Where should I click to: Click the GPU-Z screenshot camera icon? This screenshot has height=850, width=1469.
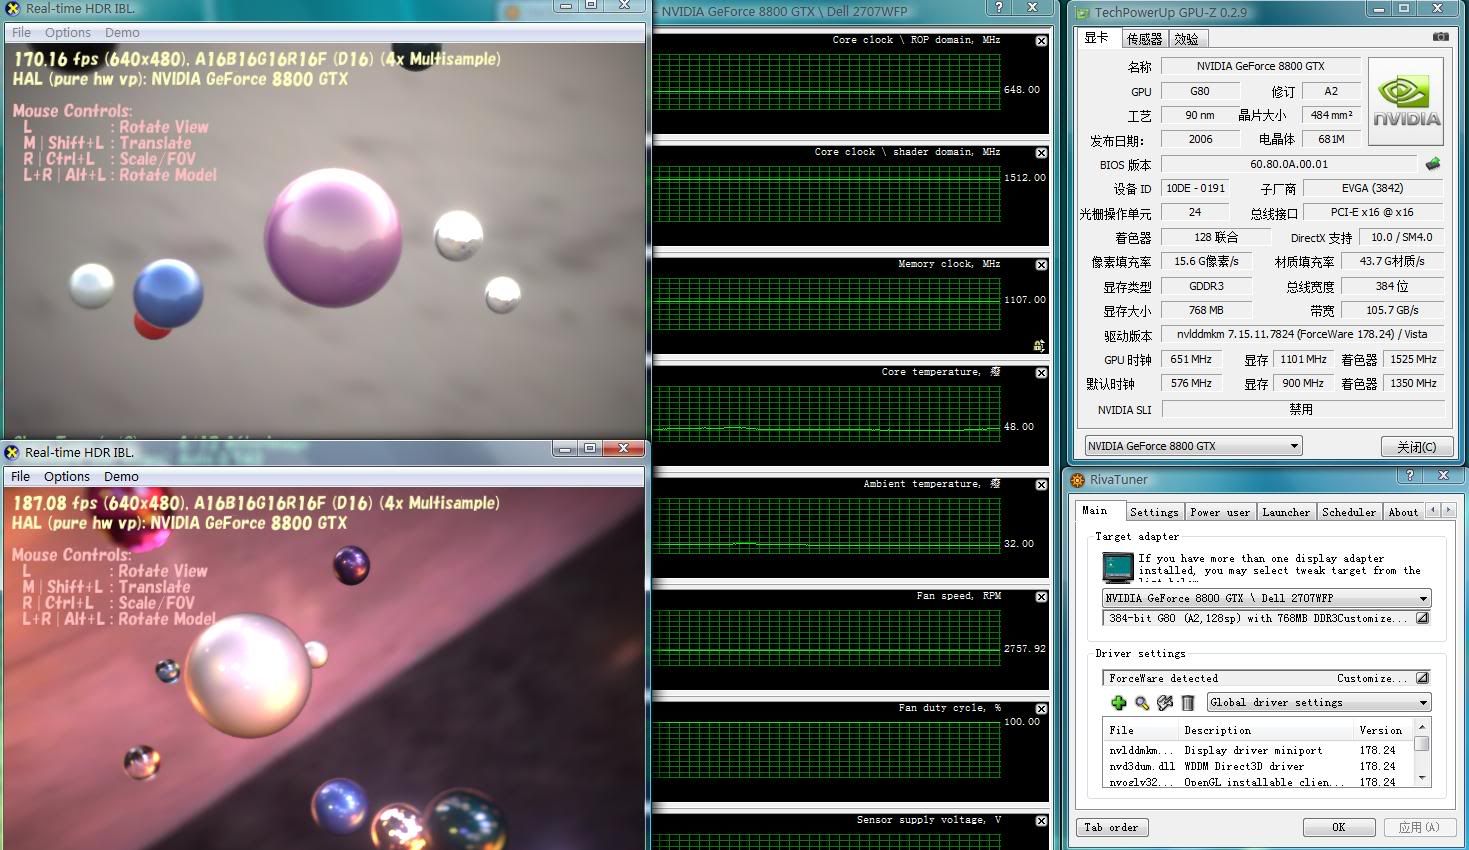pos(1440,37)
